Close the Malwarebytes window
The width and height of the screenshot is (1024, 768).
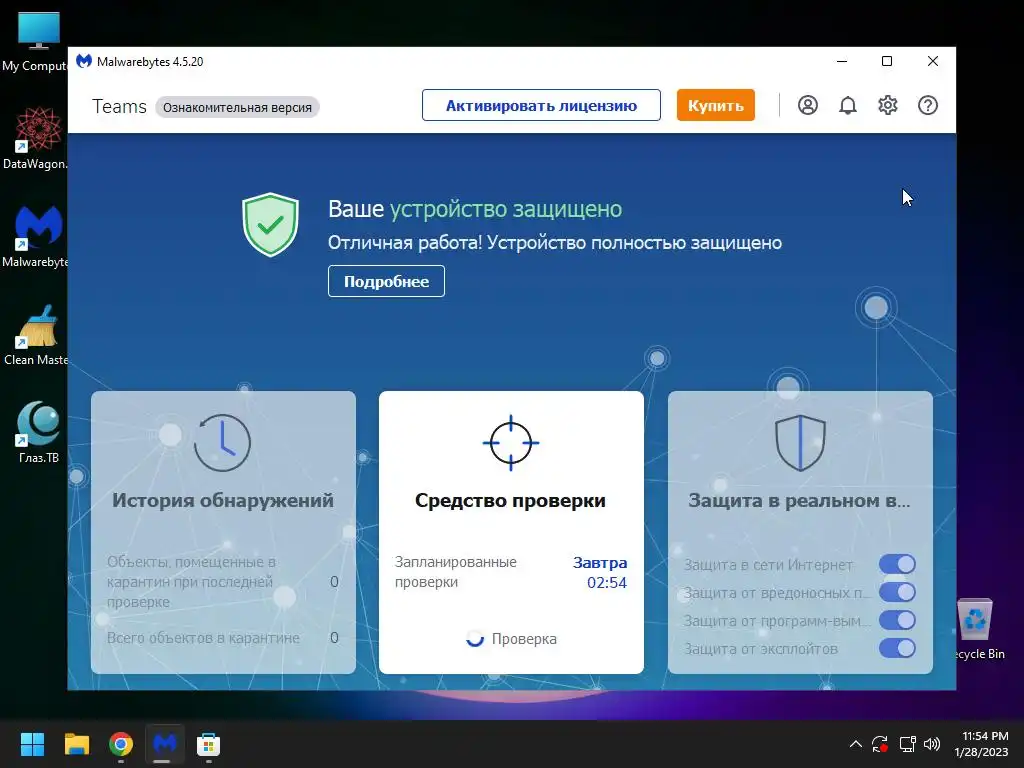(933, 61)
